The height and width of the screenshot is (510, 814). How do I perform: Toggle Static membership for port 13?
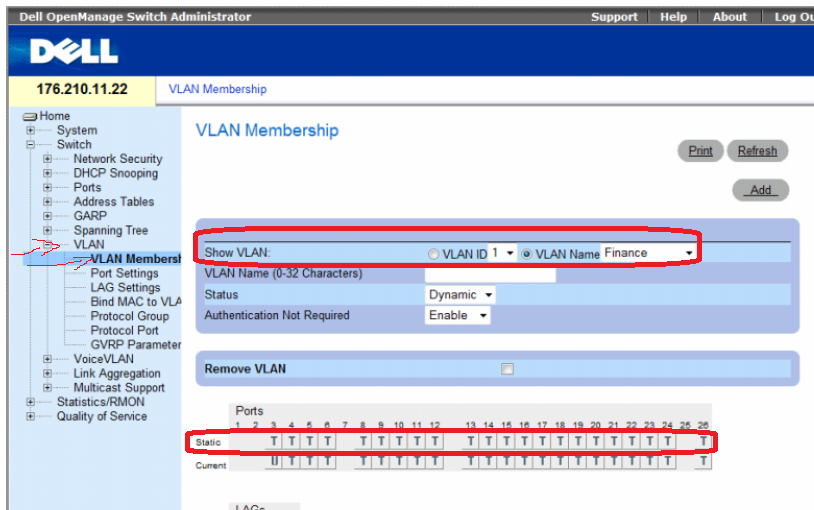[x=471, y=441]
